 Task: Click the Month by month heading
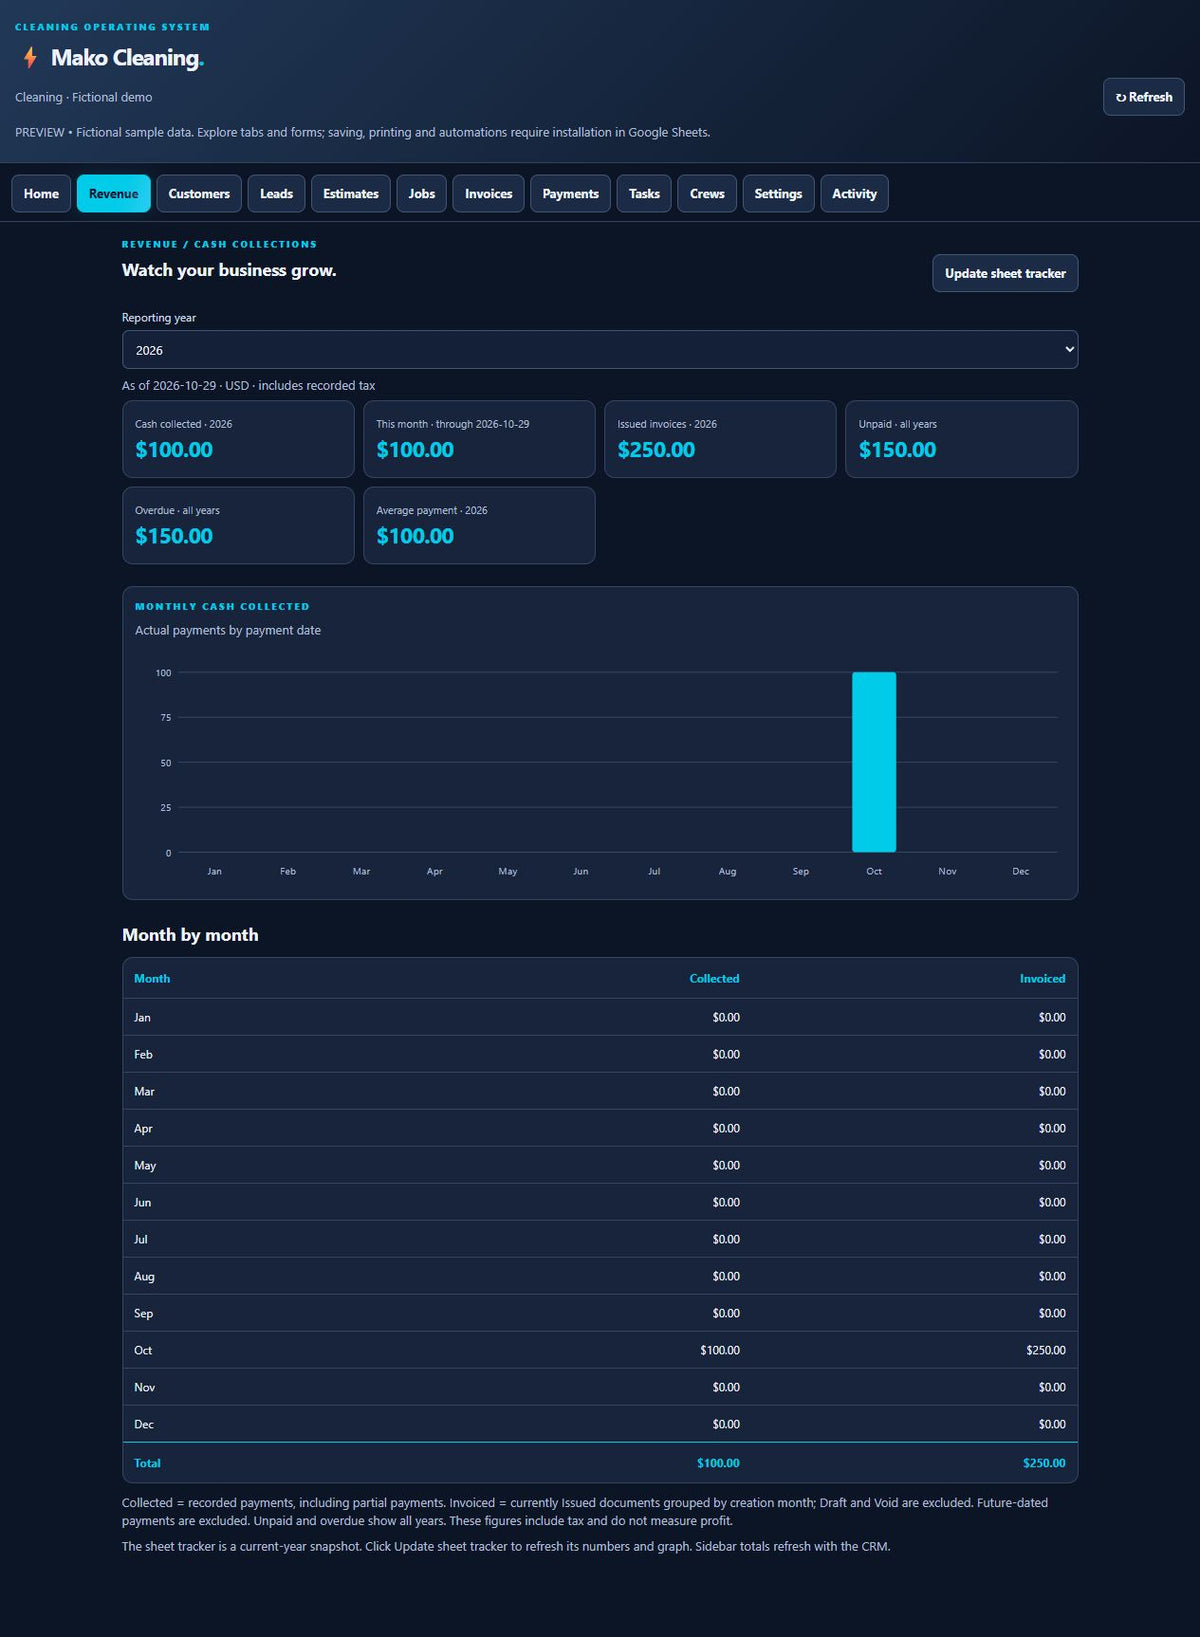click(190, 935)
